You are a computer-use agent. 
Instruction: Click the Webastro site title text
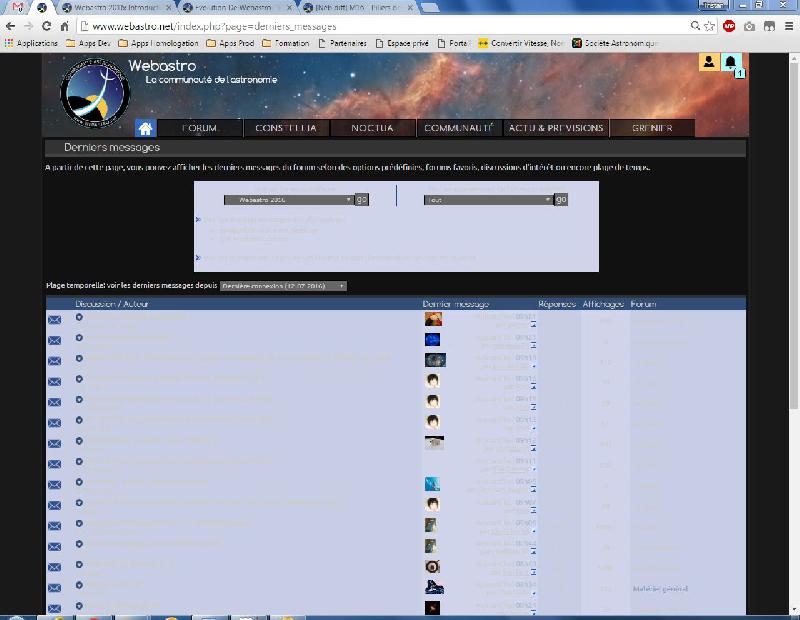pyautogui.click(x=162, y=66)
